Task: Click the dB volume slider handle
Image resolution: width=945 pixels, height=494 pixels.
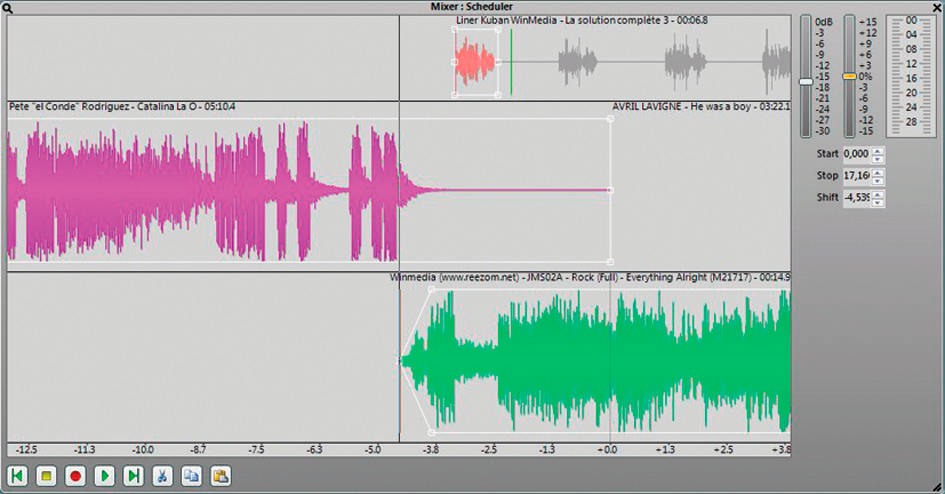Action: (806, 81)
